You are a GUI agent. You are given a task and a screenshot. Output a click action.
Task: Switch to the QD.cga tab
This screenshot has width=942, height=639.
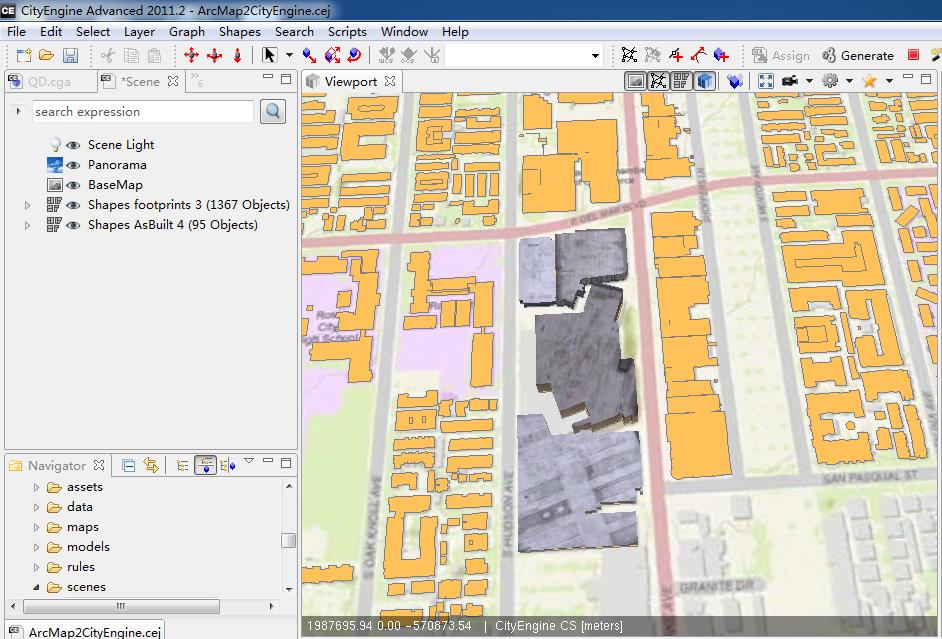[x=49, y=82]
